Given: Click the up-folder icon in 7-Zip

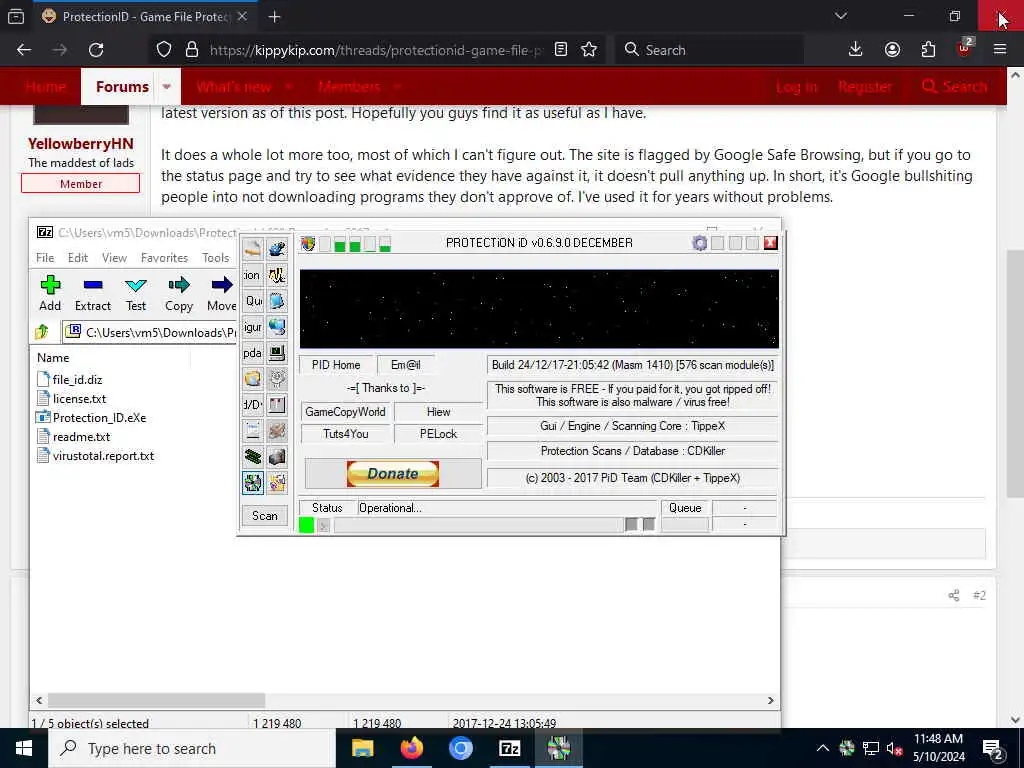Looking at the screenshot, I should [x=42, y=332].
